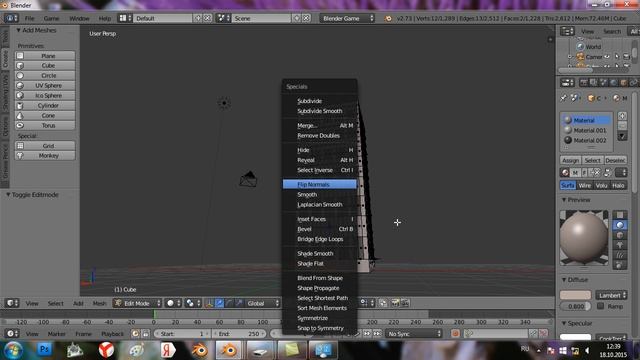Add a Cube mesh primitive

click(45, 65)
